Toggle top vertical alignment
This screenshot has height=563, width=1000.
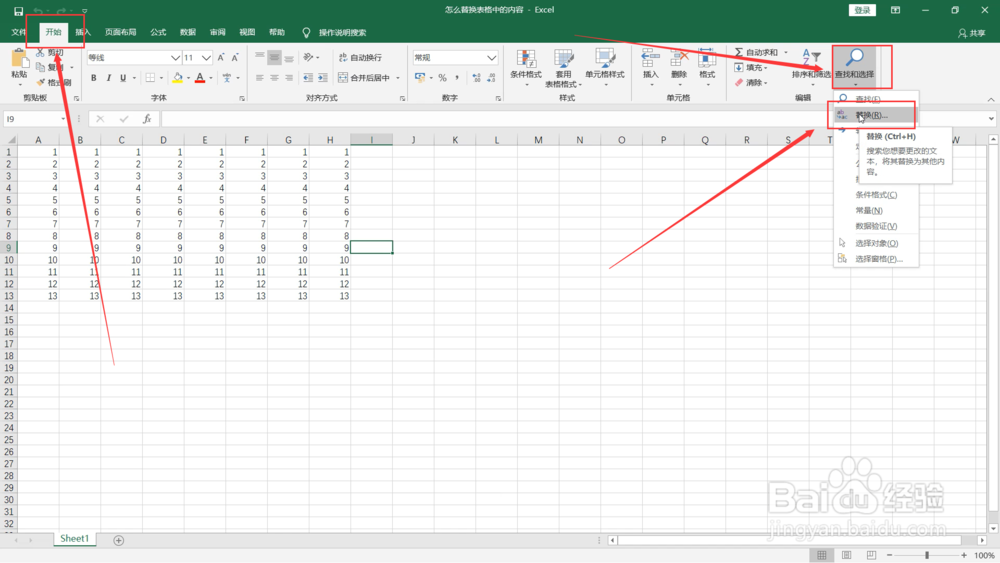pos(260,57)
